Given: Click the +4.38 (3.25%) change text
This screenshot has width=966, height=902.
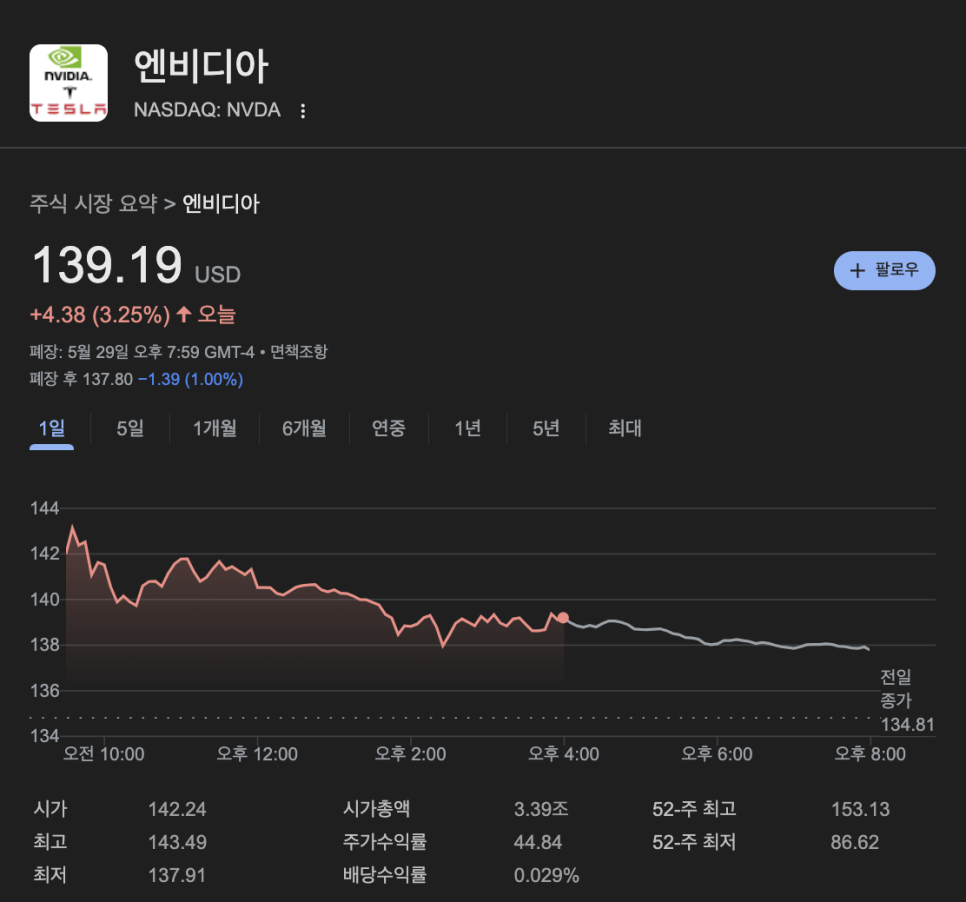Looking at the screenshot, I should point(100,315).
